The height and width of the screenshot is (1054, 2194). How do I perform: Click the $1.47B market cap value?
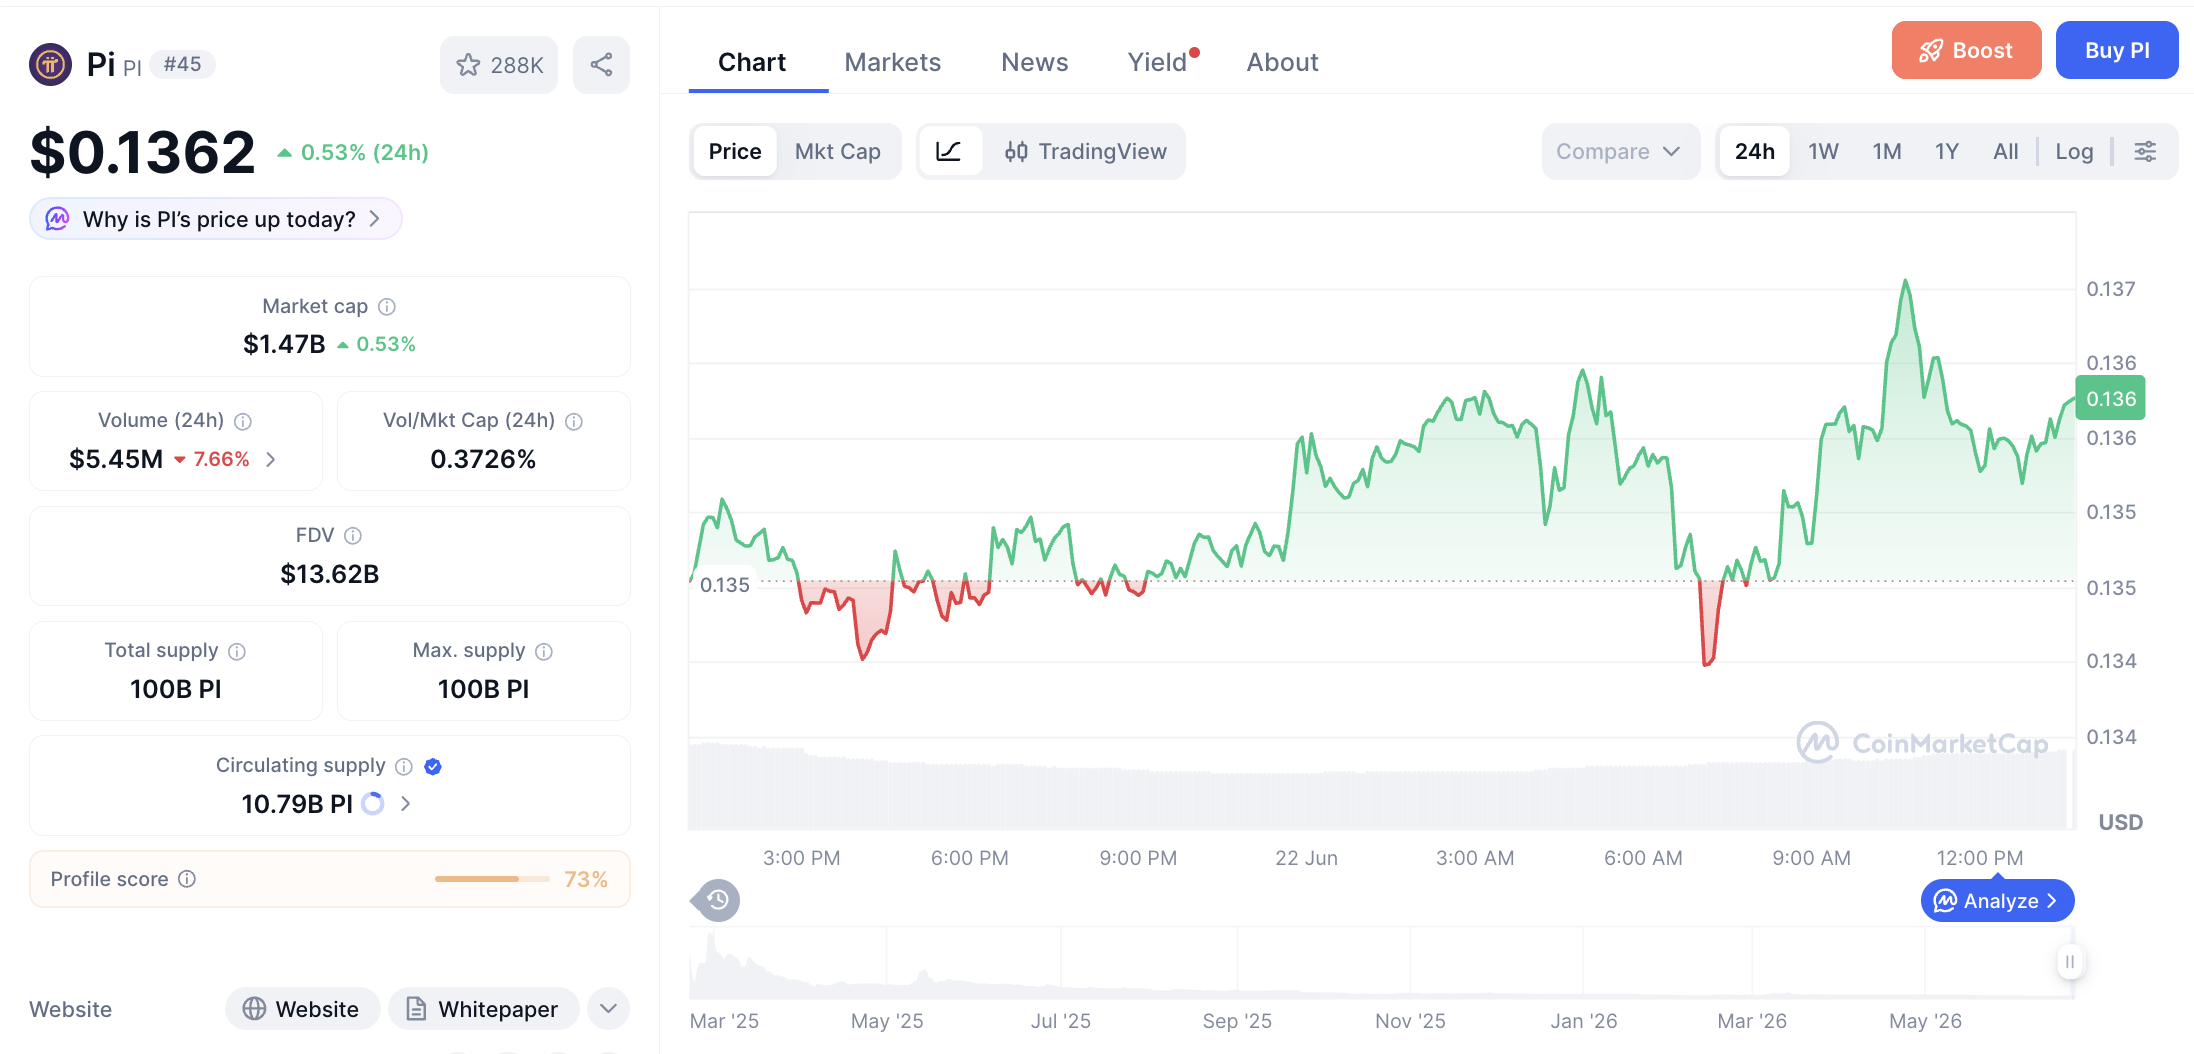tap(284, 345)
